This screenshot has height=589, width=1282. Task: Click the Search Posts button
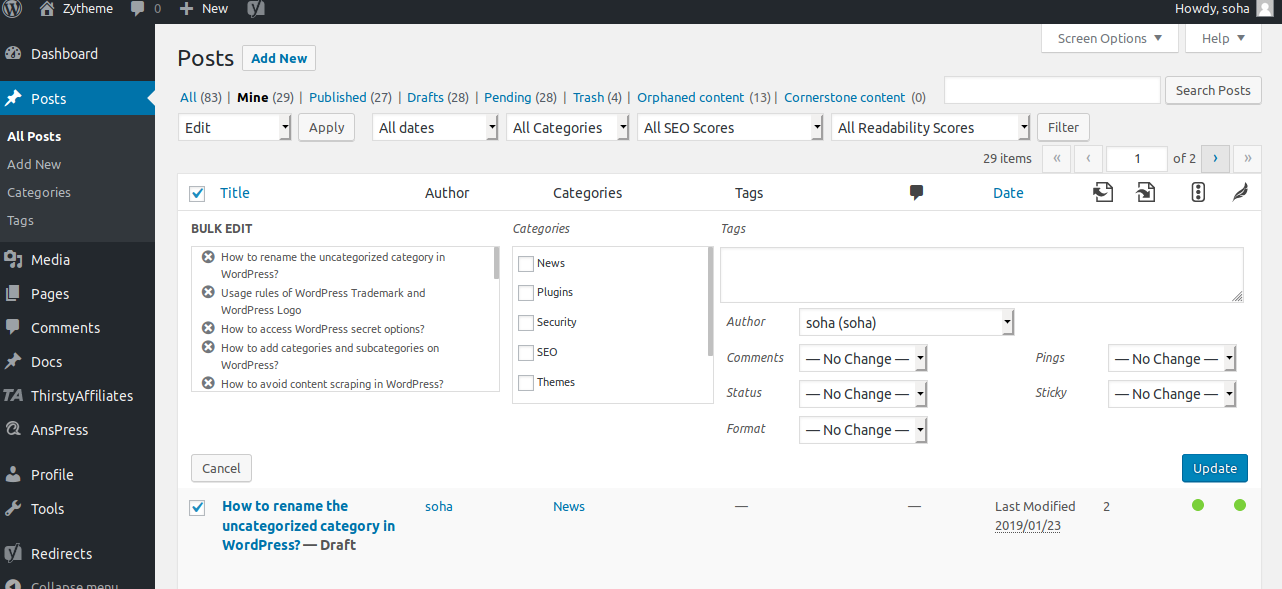click(x=1213, y=90)
